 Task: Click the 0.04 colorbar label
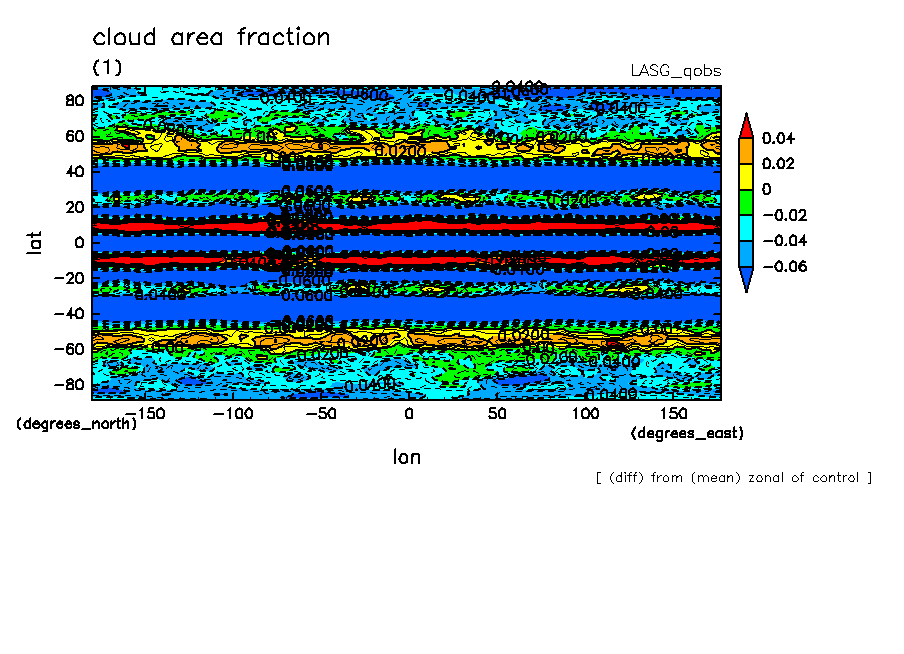click(776, 138)
